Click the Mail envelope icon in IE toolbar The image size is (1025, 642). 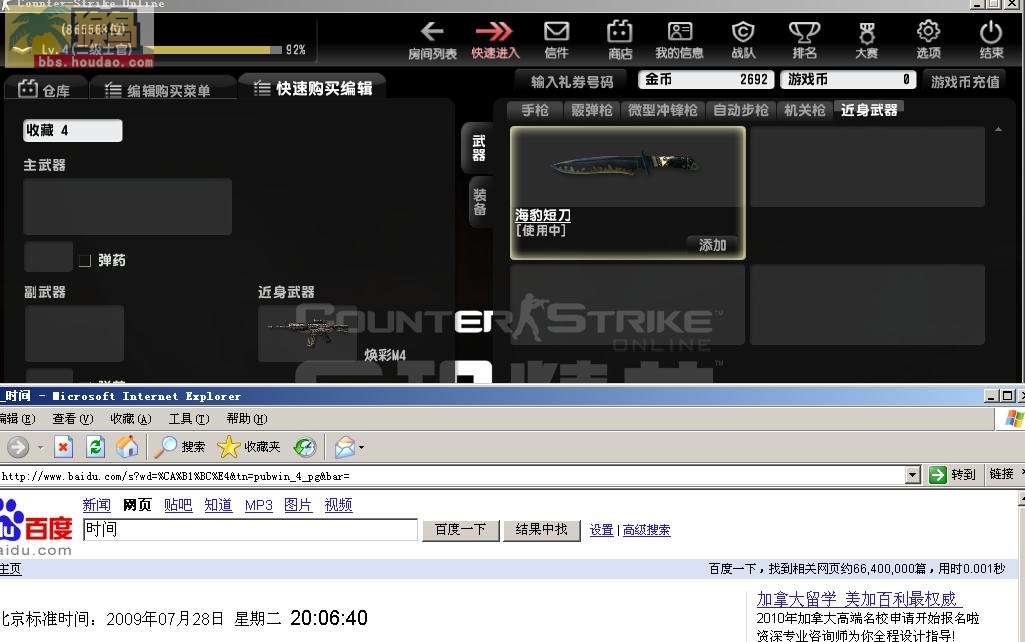pyautogui.click(x=344, y=447)
